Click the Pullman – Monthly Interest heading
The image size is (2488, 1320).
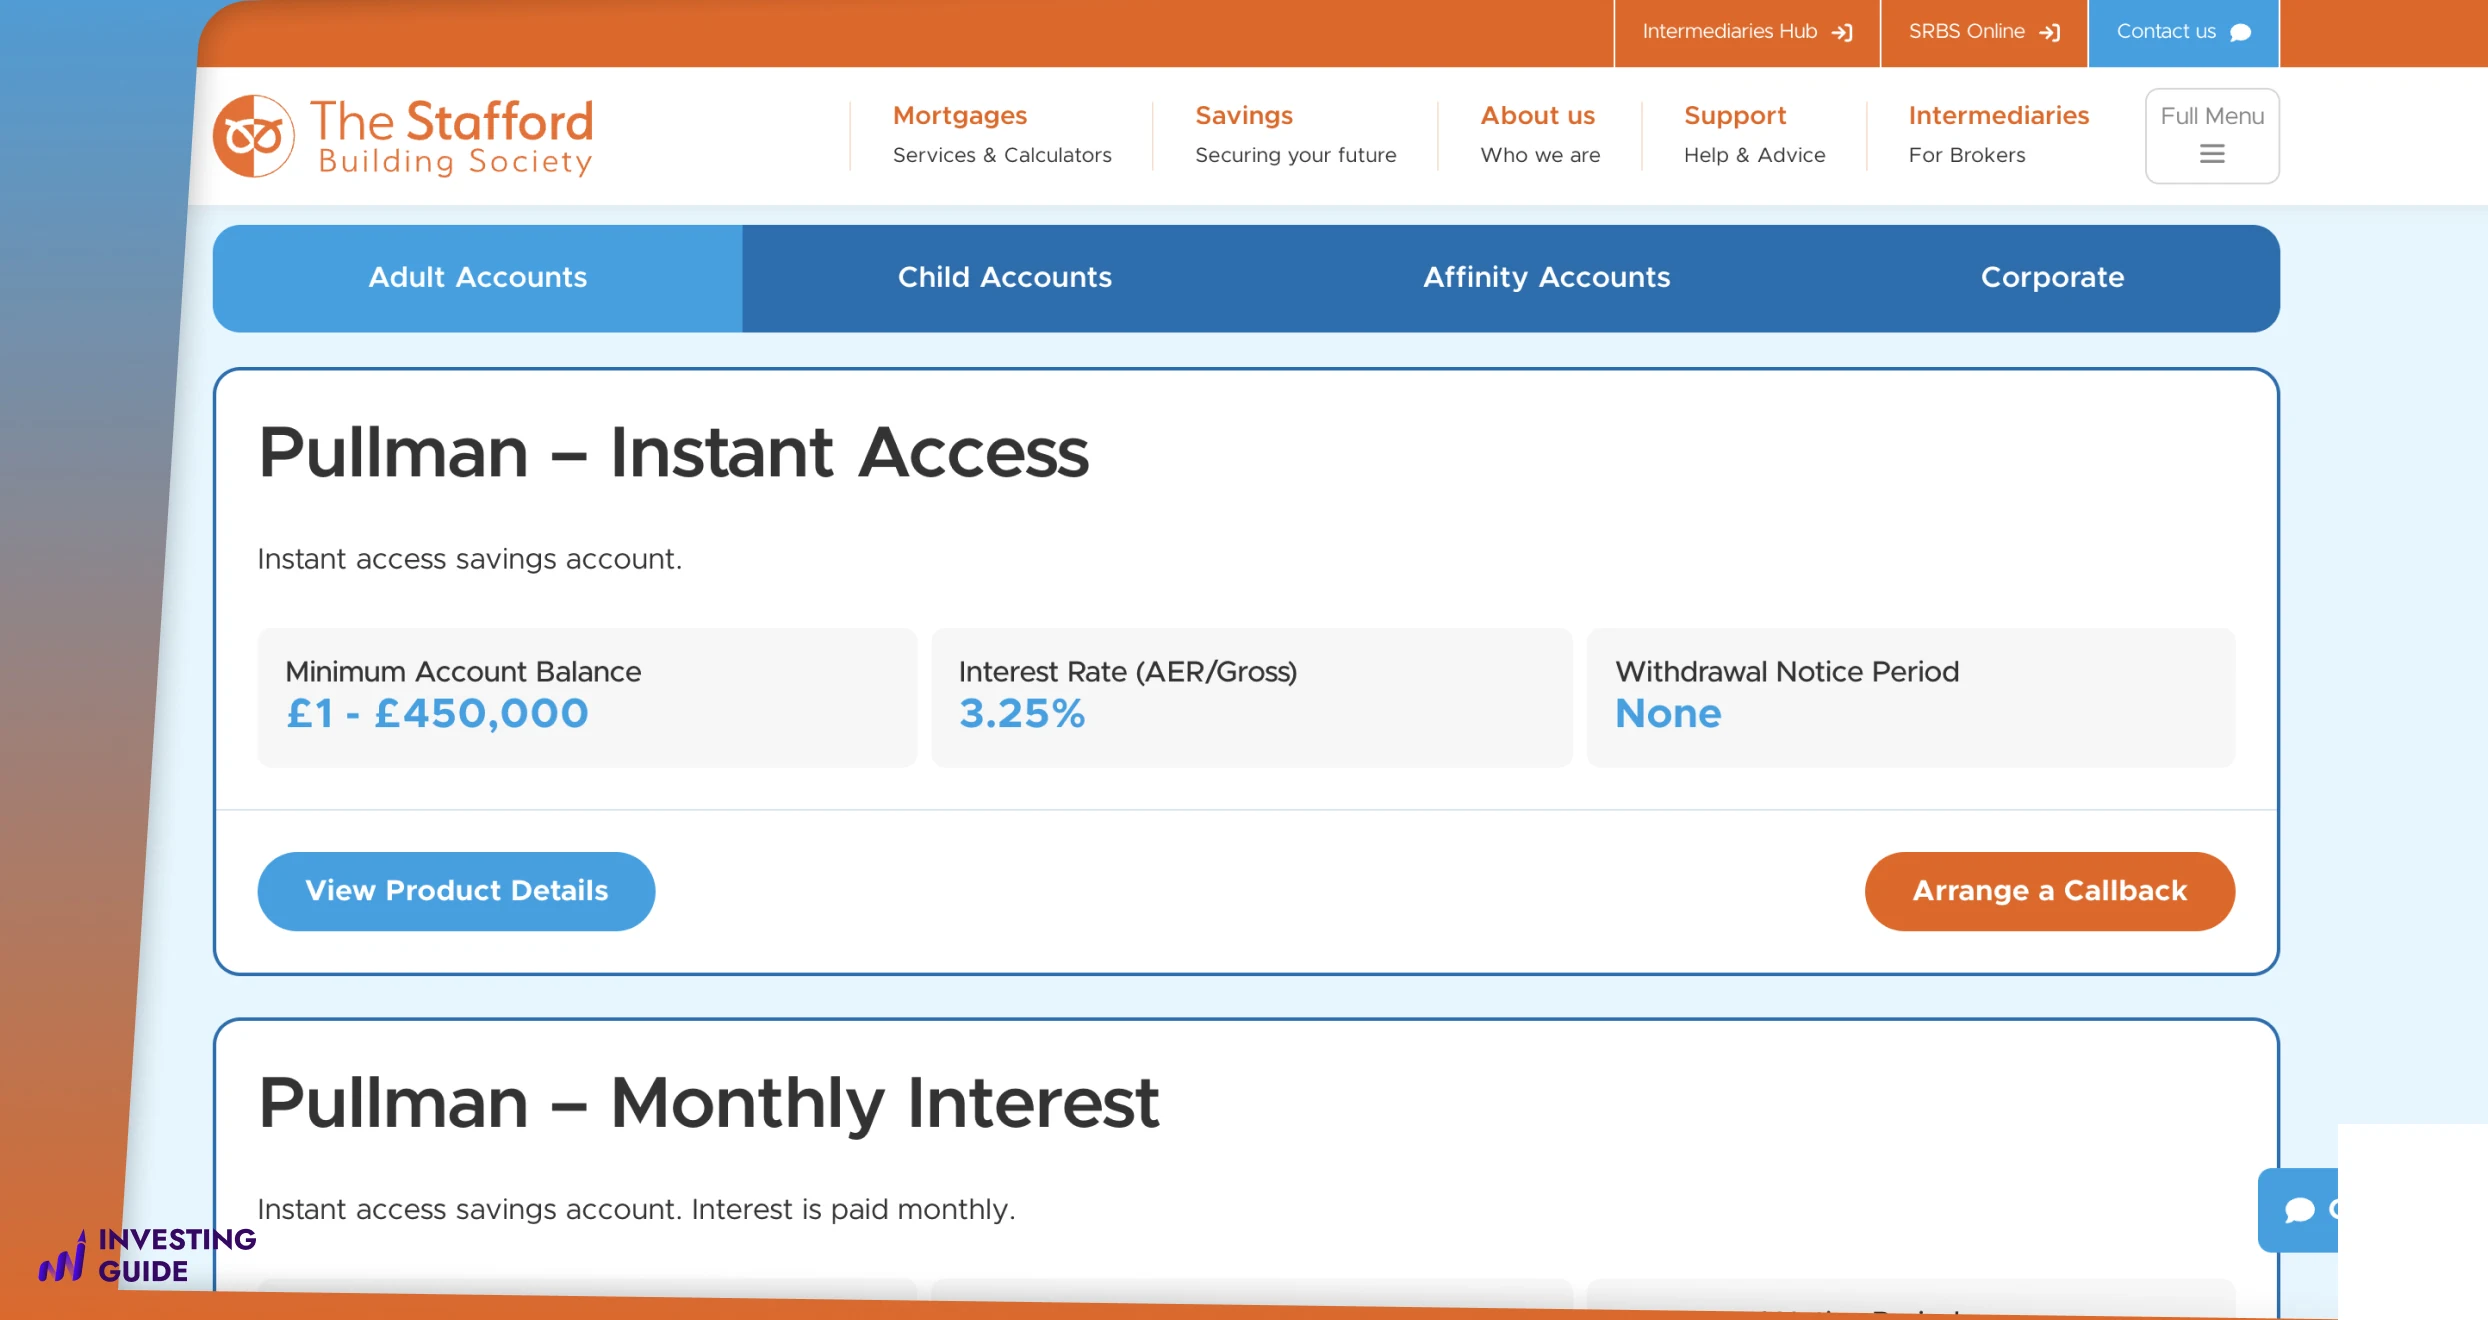point(708,1103)
